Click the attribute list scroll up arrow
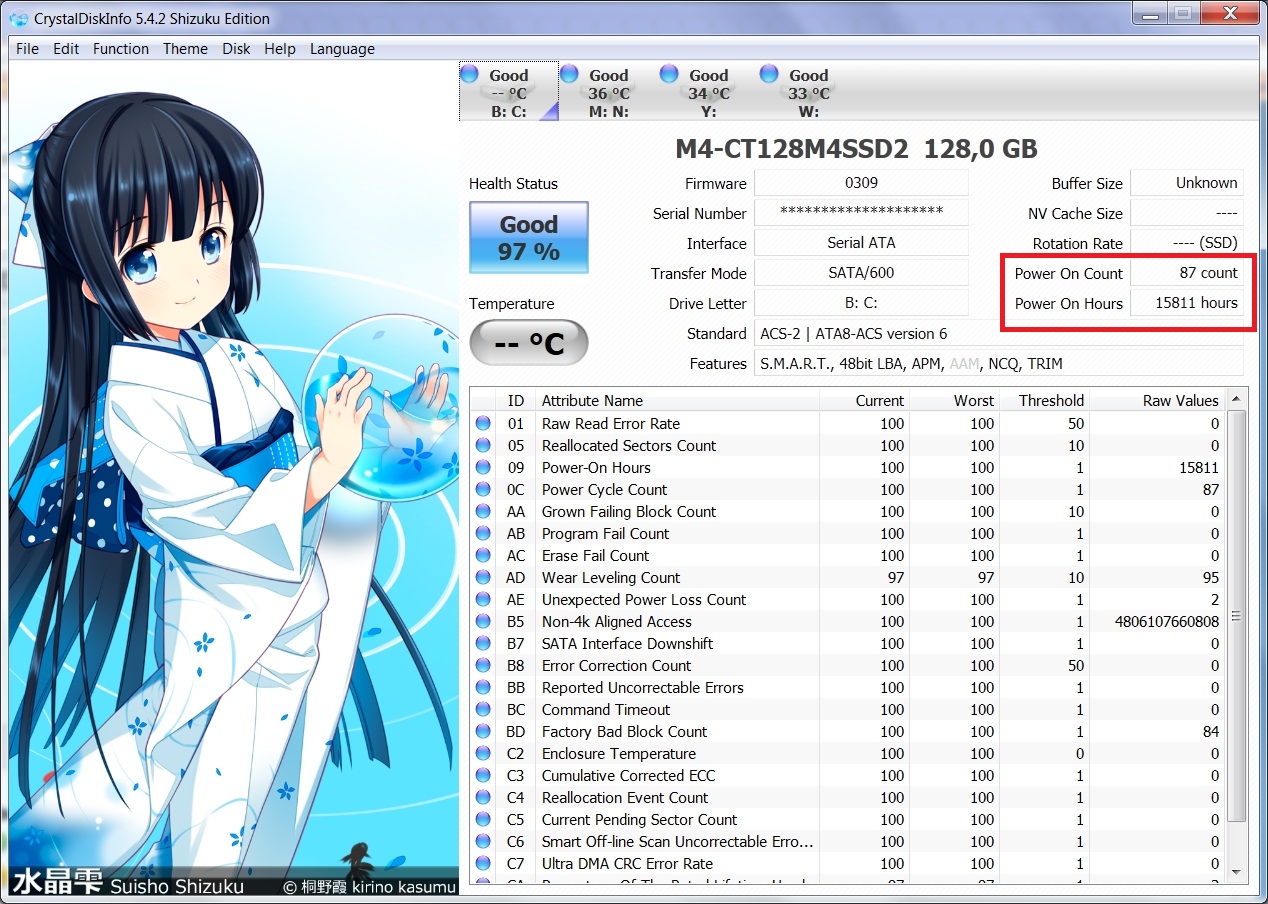1268x904 pixels. 1237,398
